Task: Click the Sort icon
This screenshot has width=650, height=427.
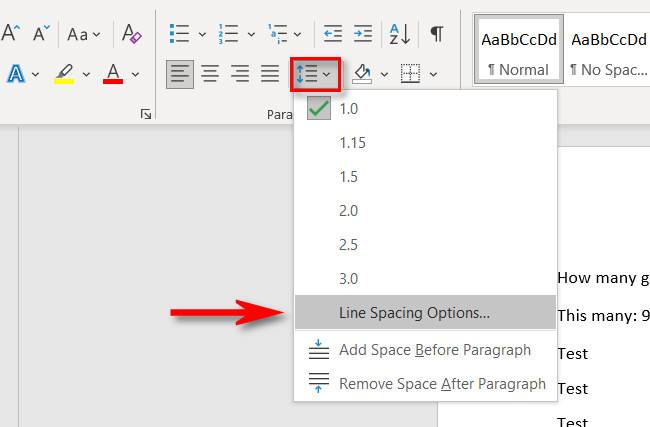Action: click(398, 34)
